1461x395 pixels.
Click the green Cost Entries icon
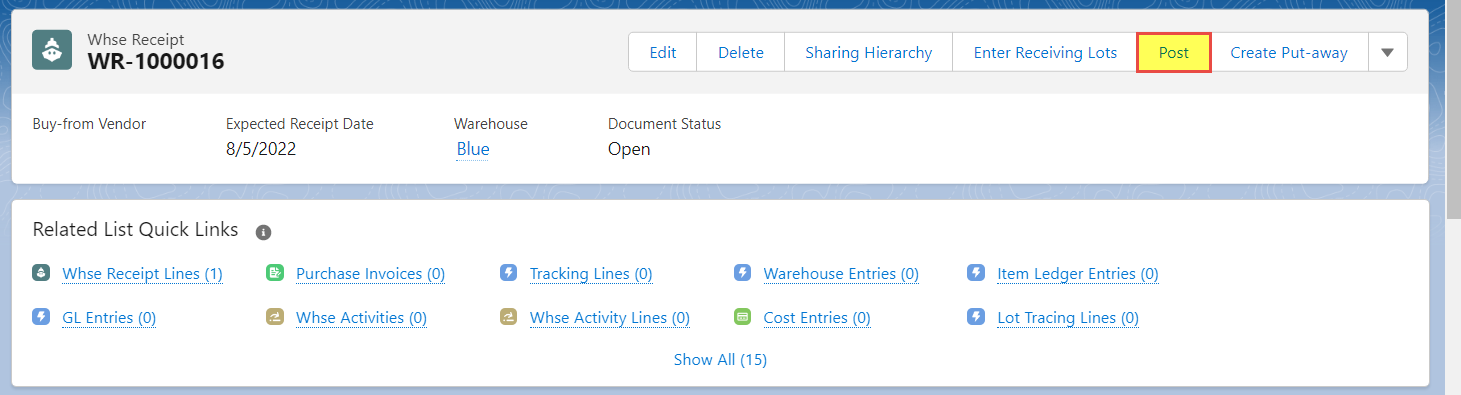pyautogui.click(x=742, y=317)
